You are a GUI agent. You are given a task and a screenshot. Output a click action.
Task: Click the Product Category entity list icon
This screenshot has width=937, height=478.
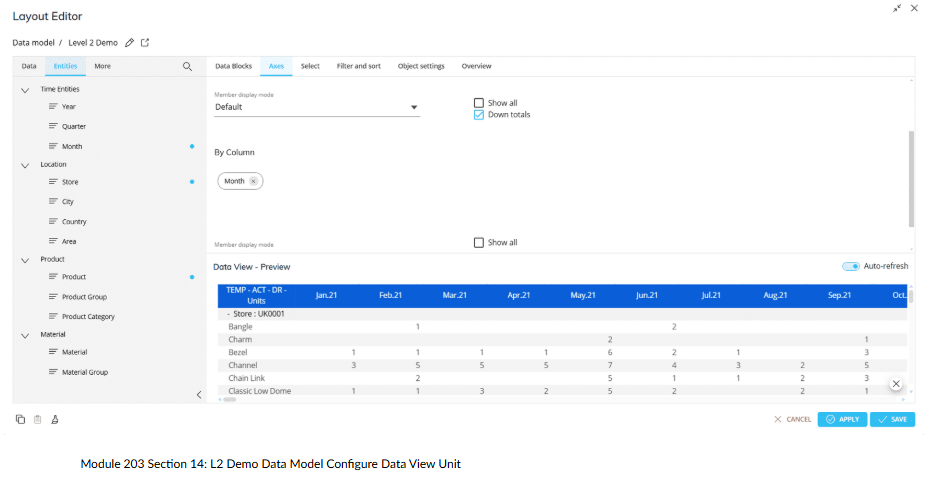tap(53, 316)
